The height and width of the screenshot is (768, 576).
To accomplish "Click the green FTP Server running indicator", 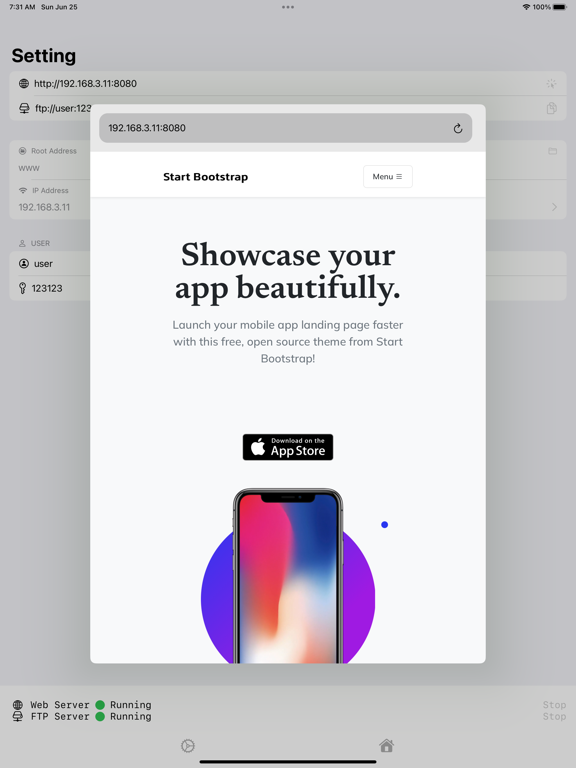I will [x=100, y=717].
